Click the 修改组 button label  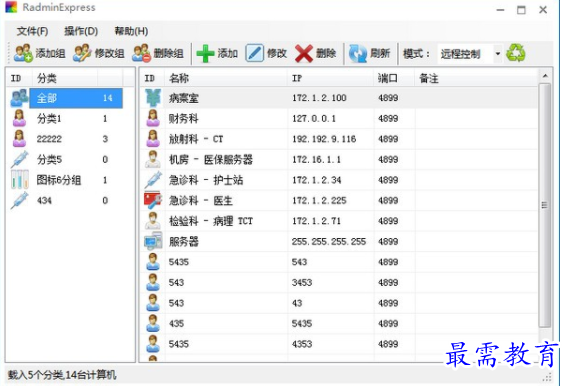[x=110, y=54]
